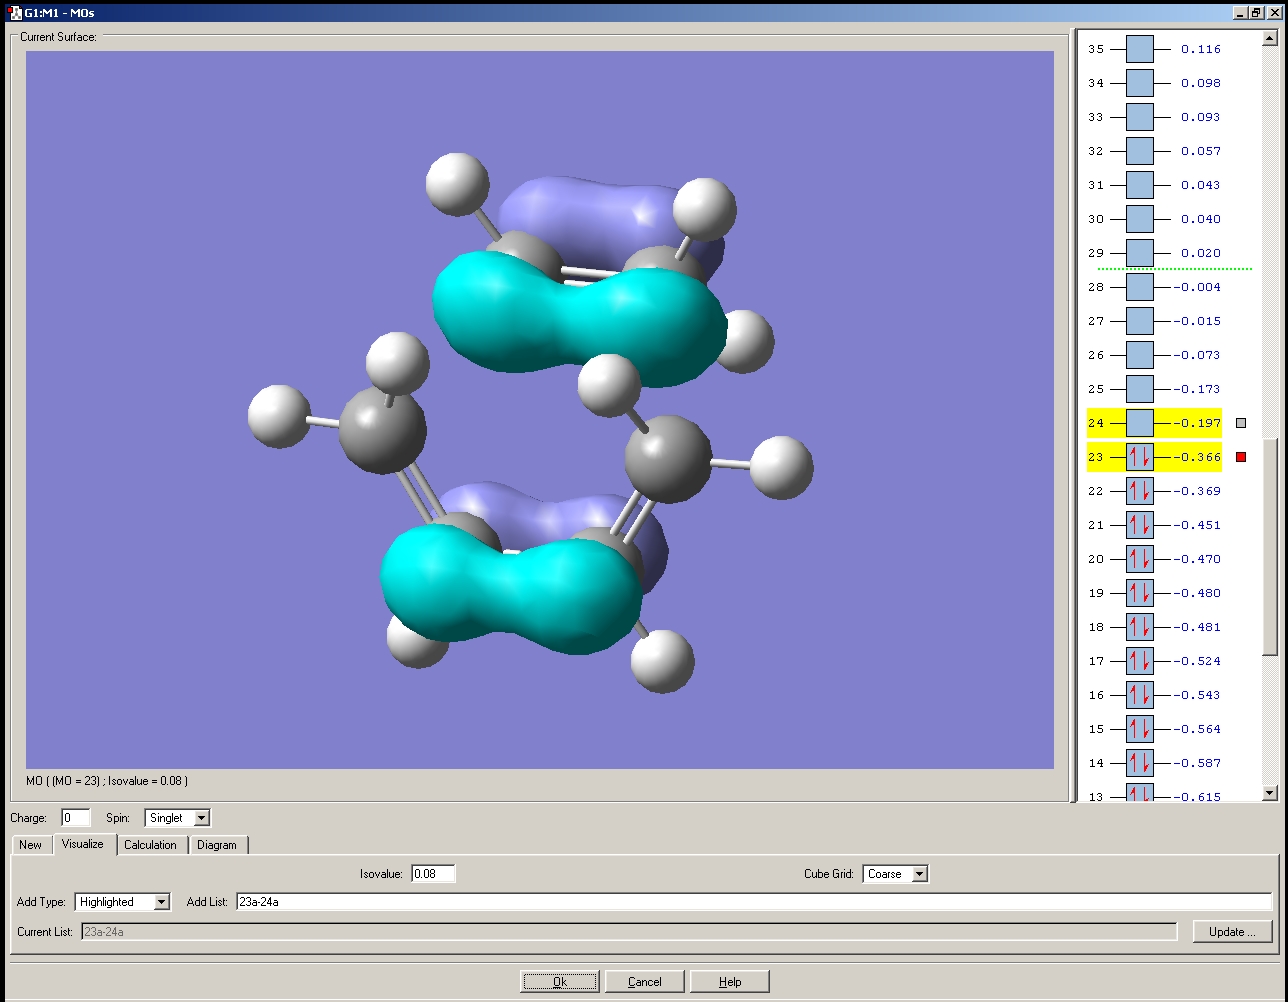The image size is (1288, 1002).
Task: Select the occupied orbital 23 box
Action: click(1139, 457)
